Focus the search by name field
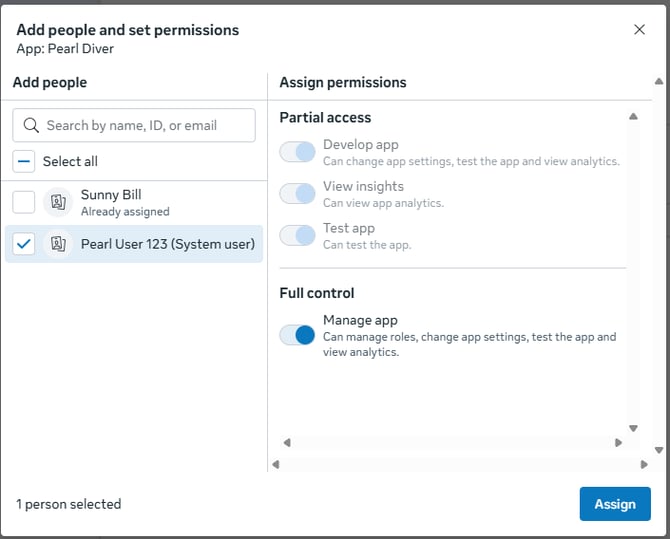This screenshot has width=670, height=539. 145,125
